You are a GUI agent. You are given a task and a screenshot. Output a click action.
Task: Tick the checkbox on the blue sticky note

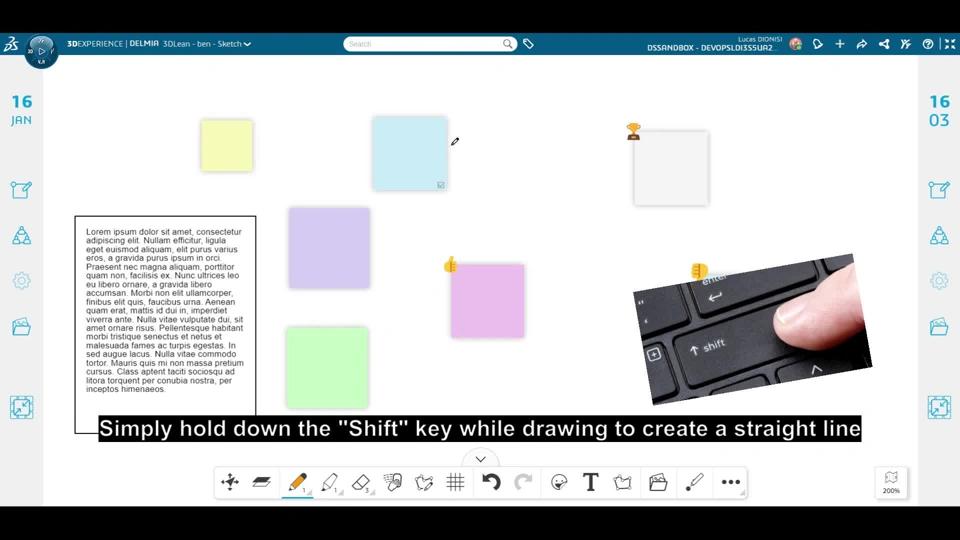tap(440, 185)
